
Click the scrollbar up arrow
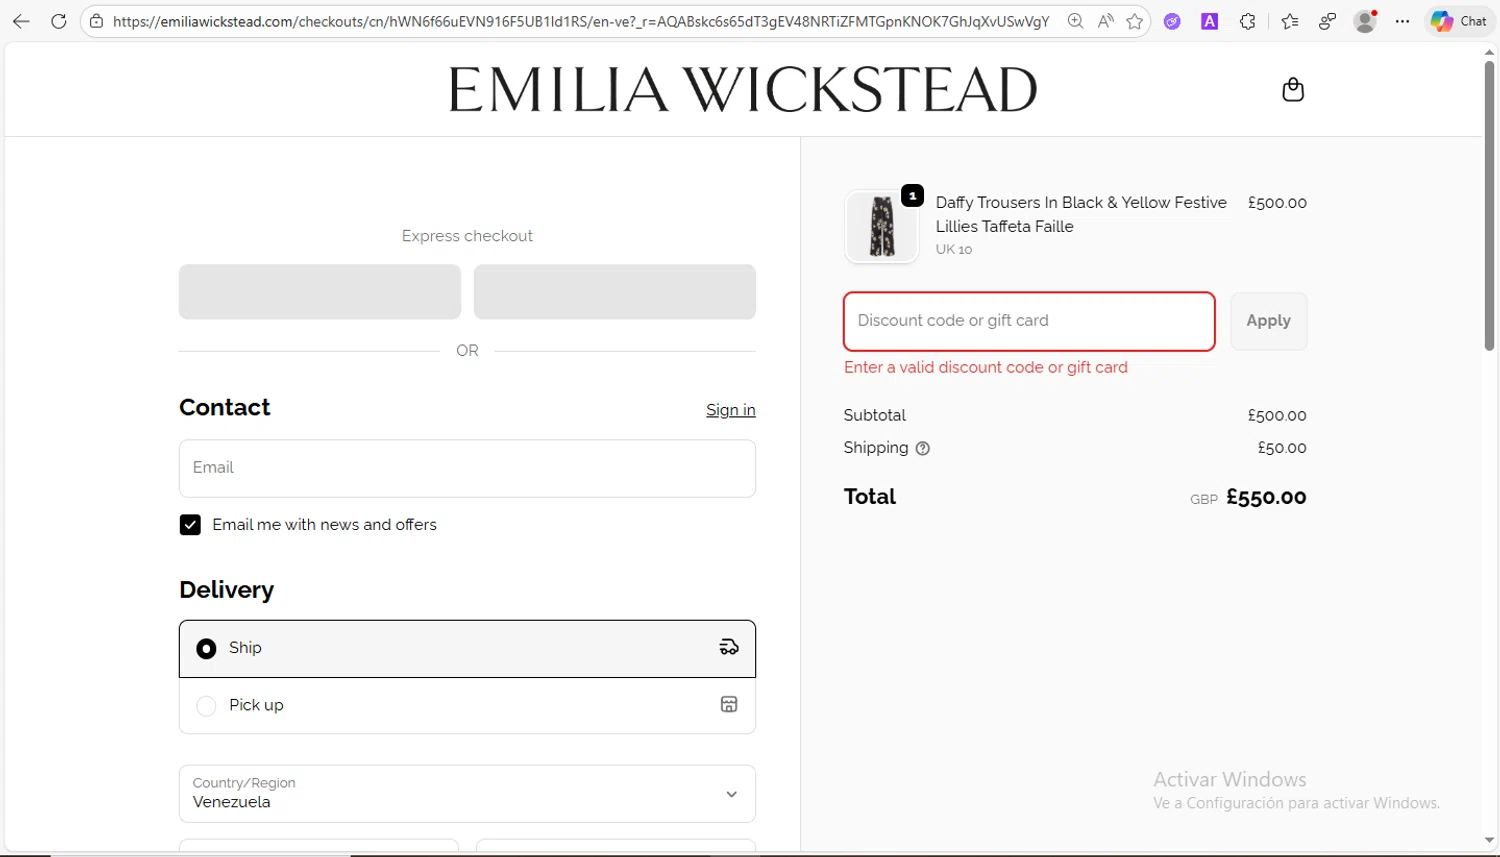tap(1489, 51)
